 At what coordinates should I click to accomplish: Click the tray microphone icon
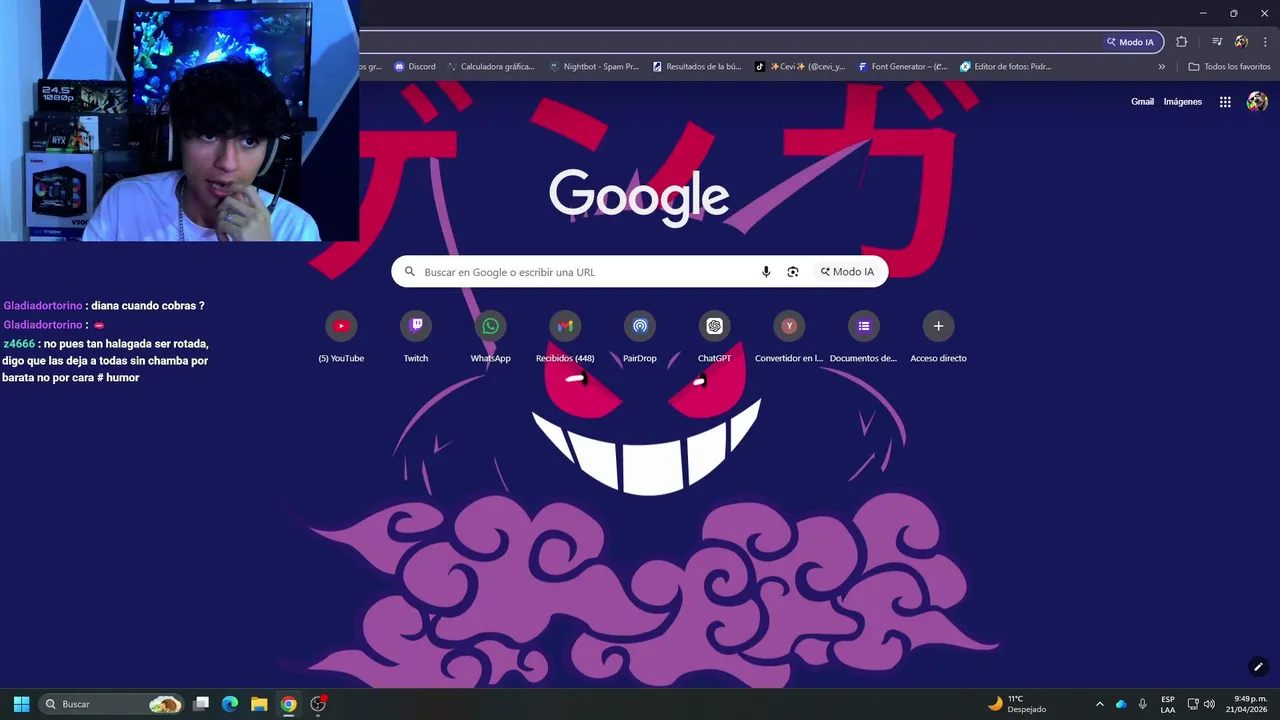coord(1142,704)
